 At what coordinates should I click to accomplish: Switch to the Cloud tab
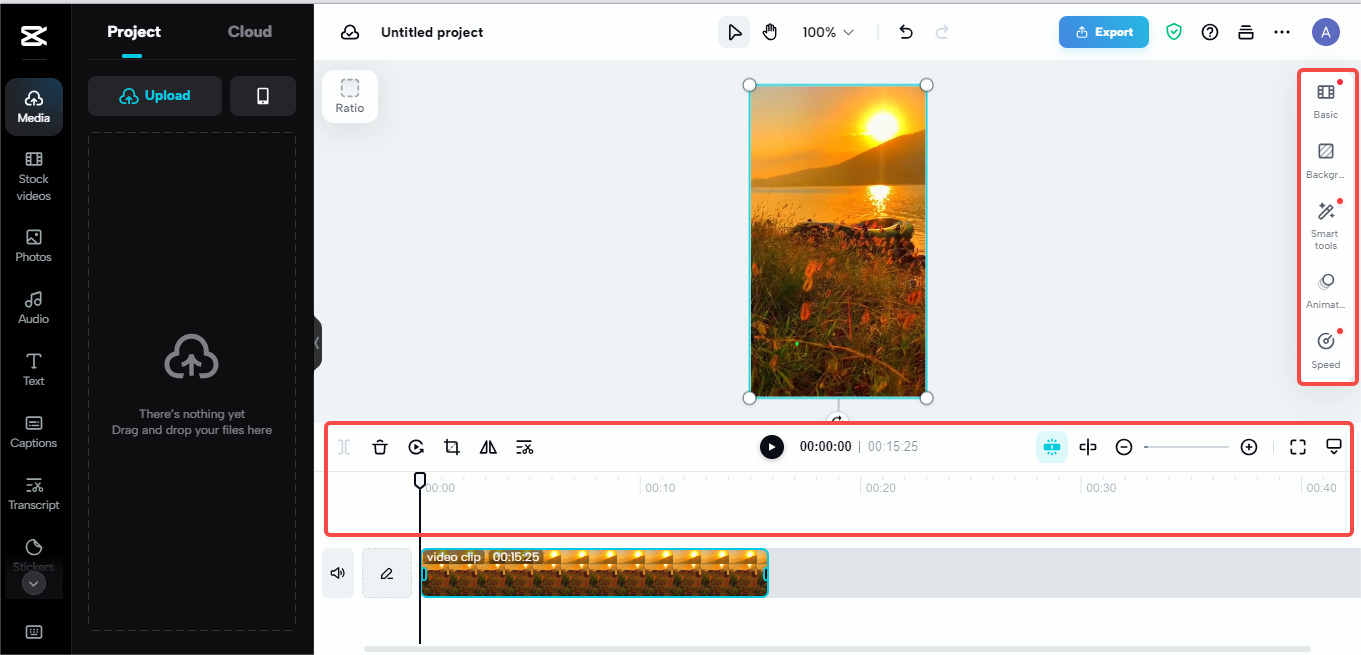click(250, 32)
